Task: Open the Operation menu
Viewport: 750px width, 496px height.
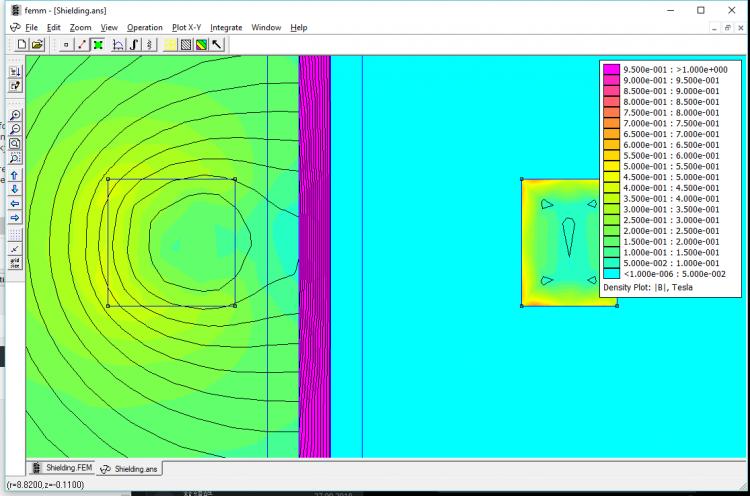Action: pyautogui.click(x=145, y=27)
